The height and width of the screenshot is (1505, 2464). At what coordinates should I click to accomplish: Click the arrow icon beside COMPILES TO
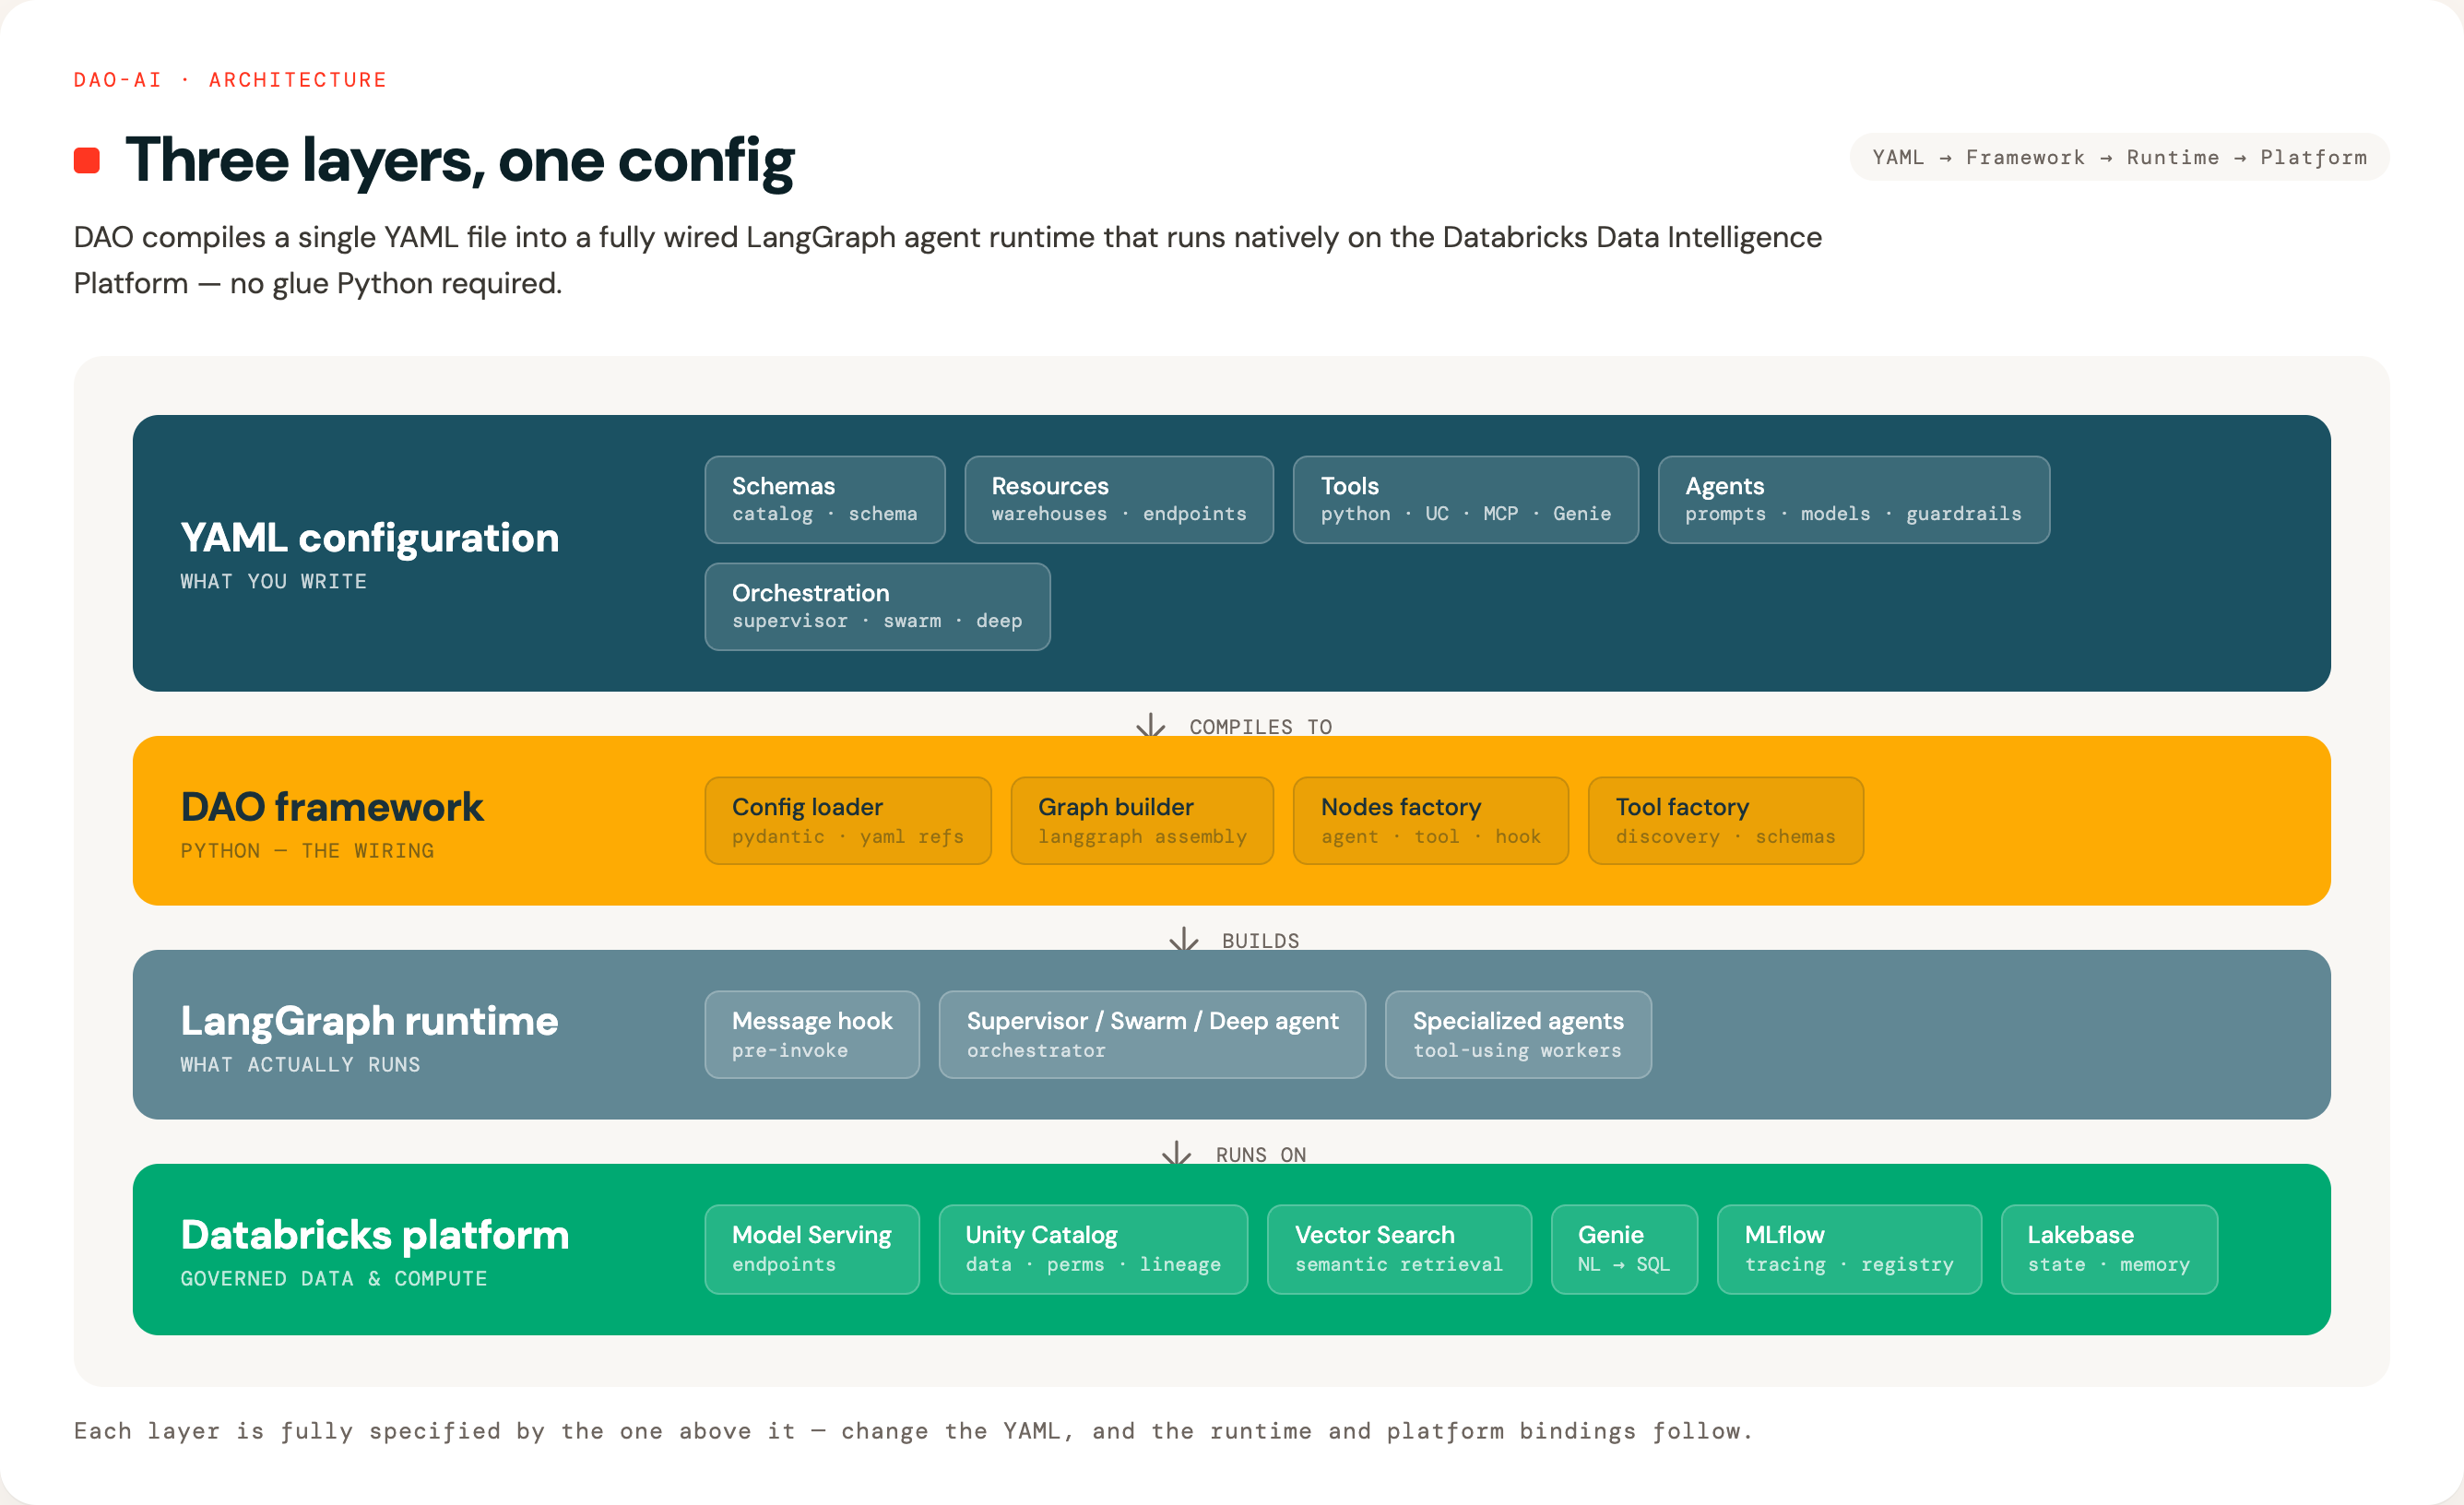(x=1150, y=725)
